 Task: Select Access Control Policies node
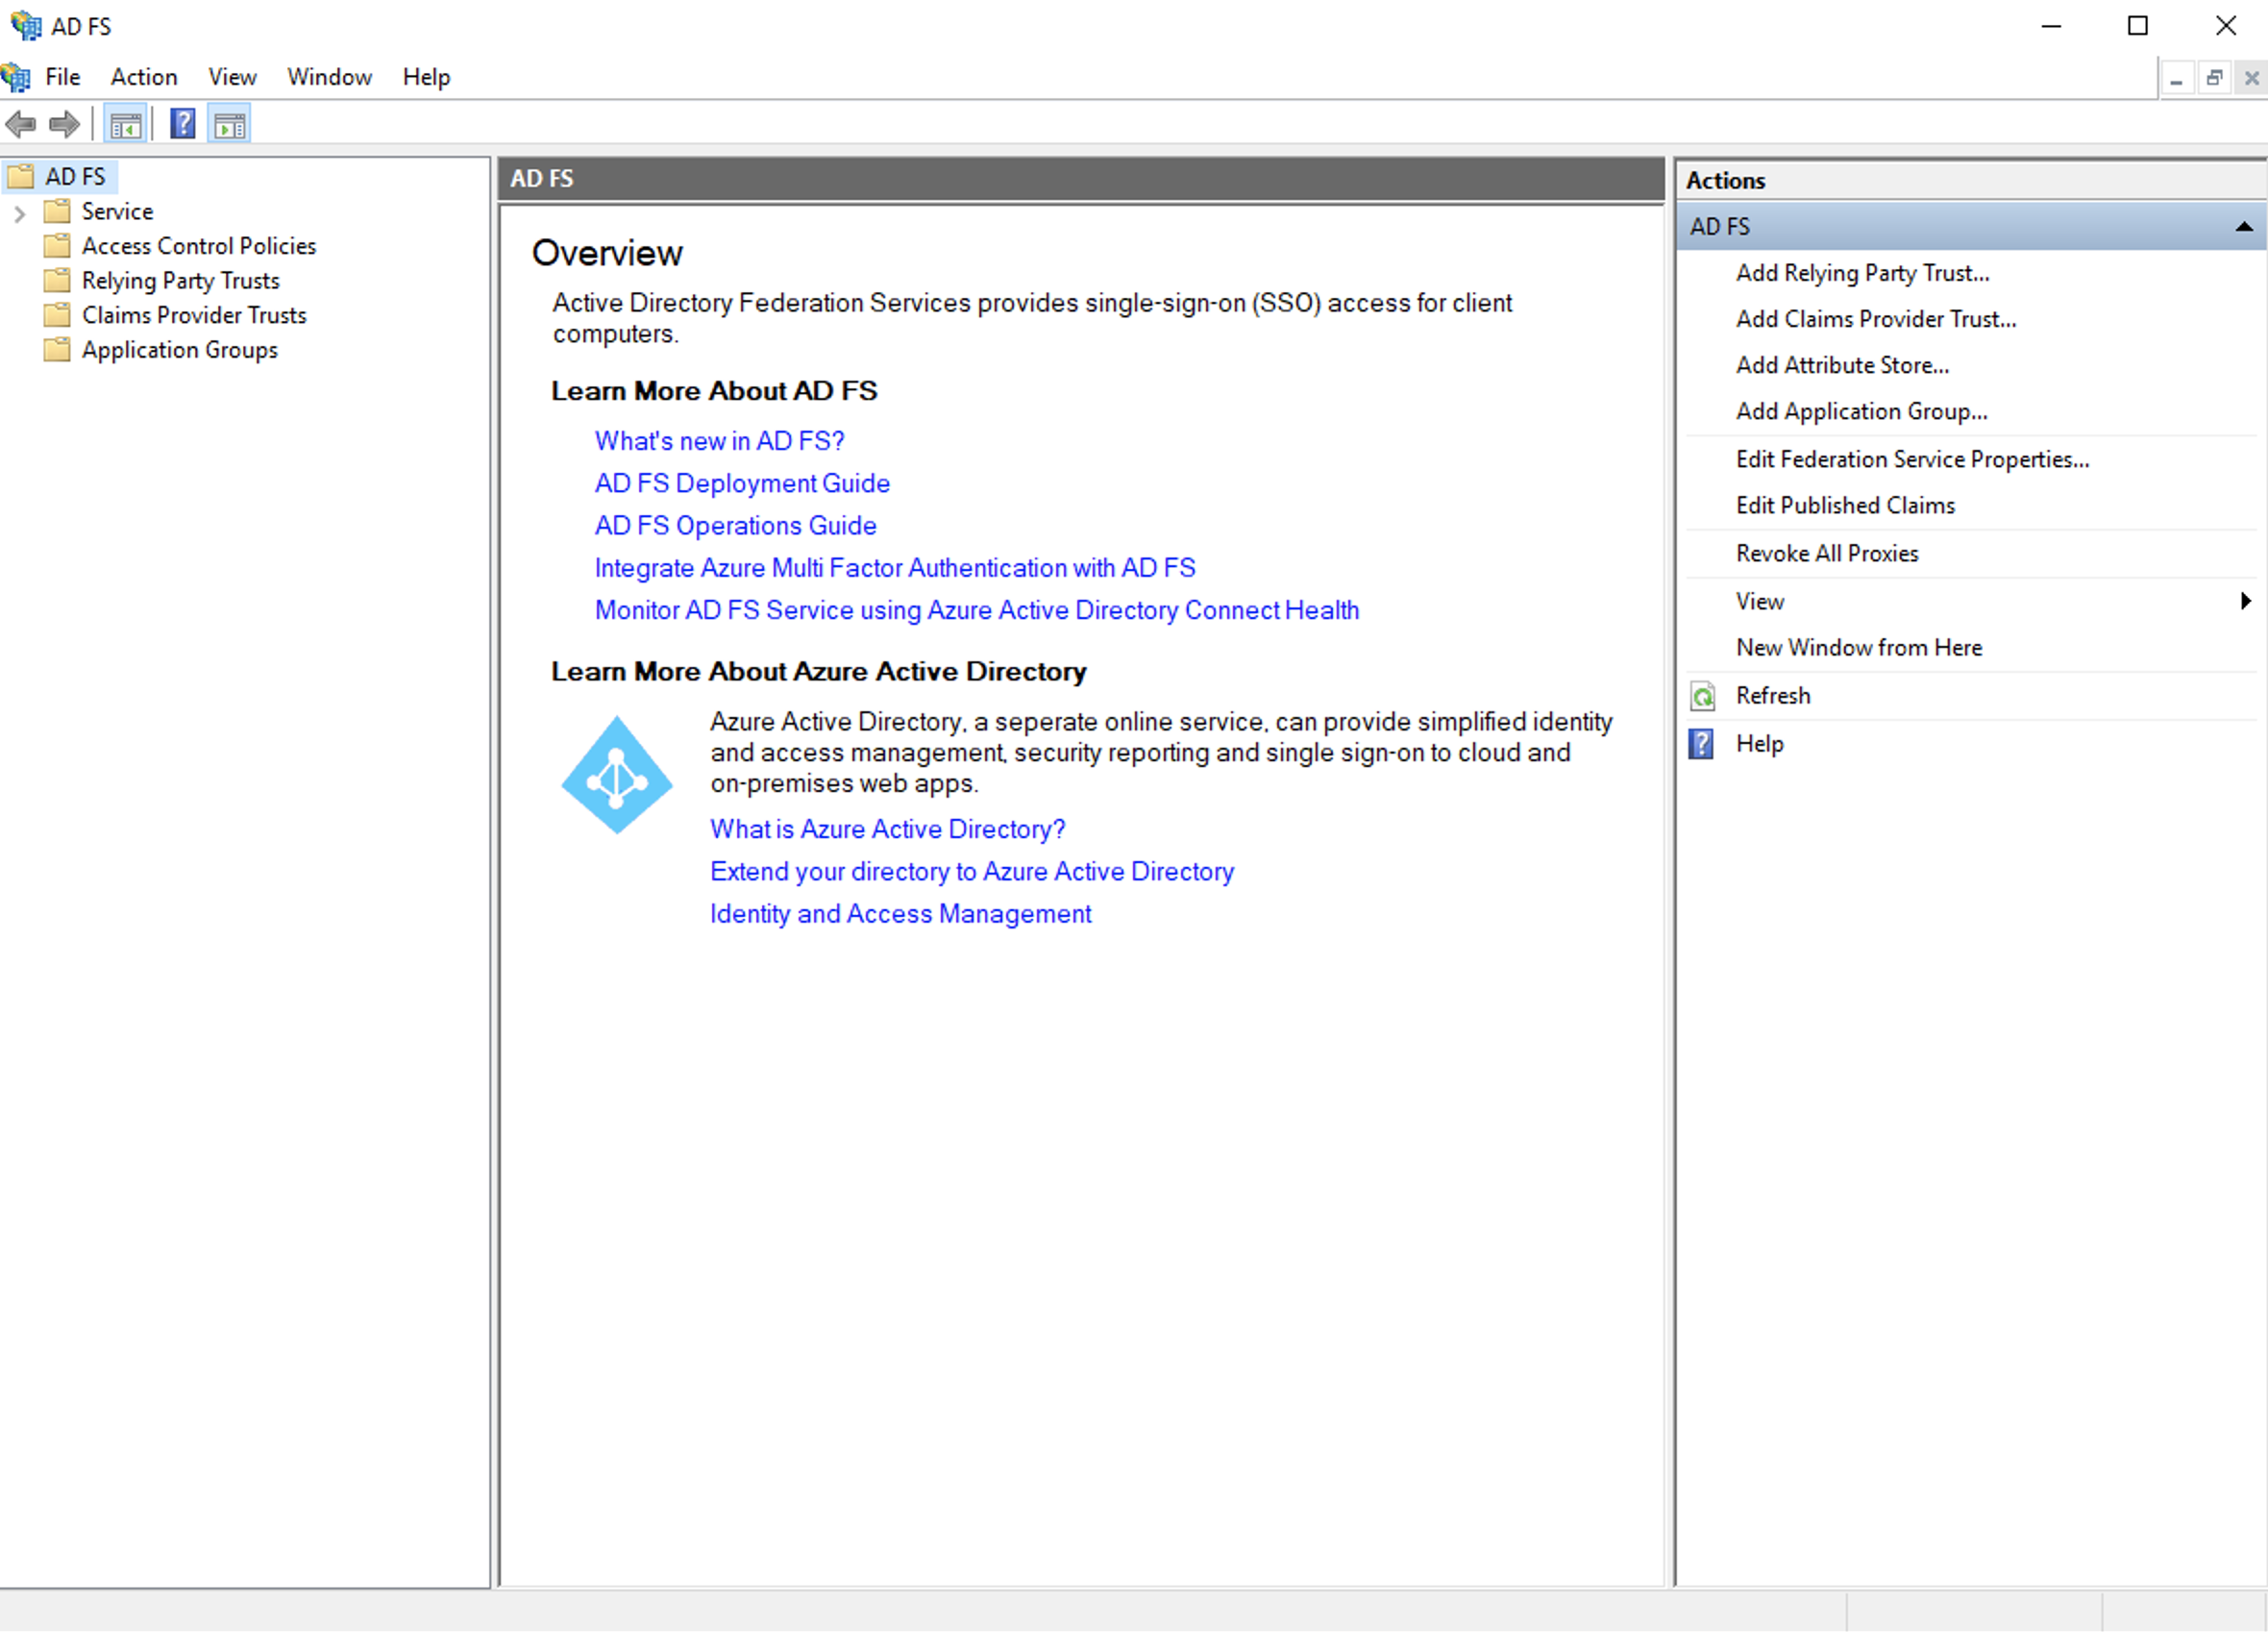click(x=199, y=245)
